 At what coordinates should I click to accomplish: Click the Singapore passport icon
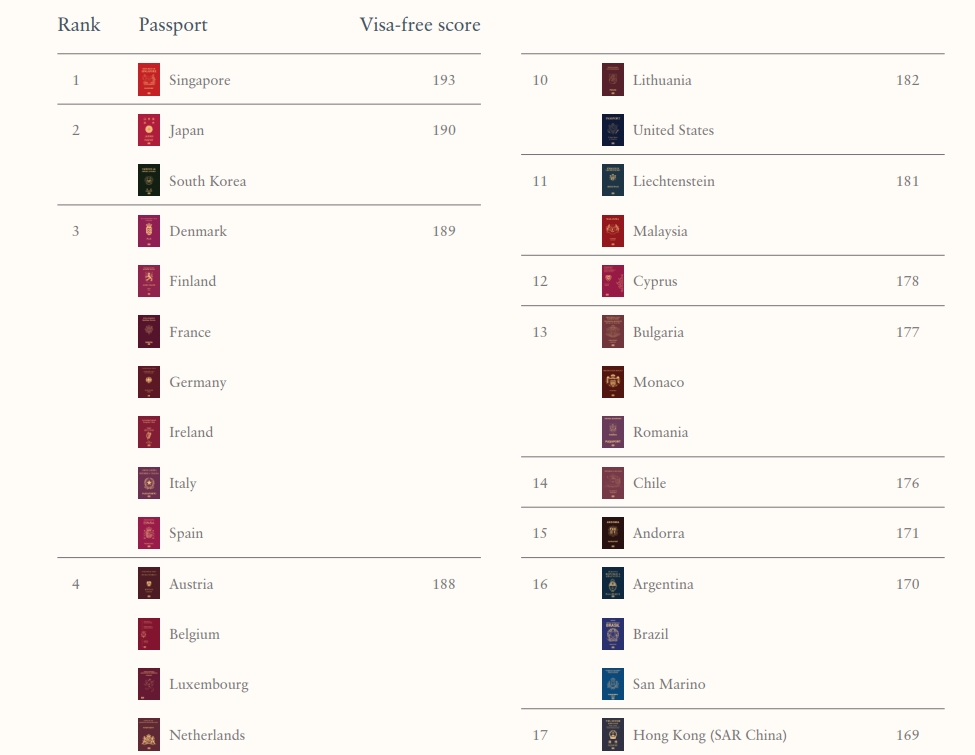[149, 80]
